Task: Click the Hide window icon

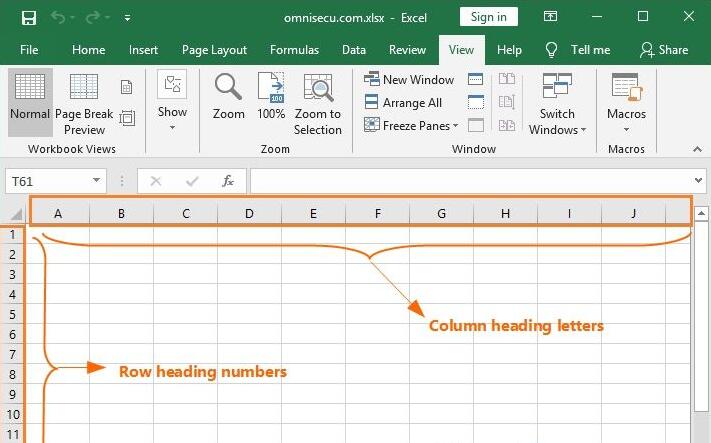Action: click(x=476, y=102)
